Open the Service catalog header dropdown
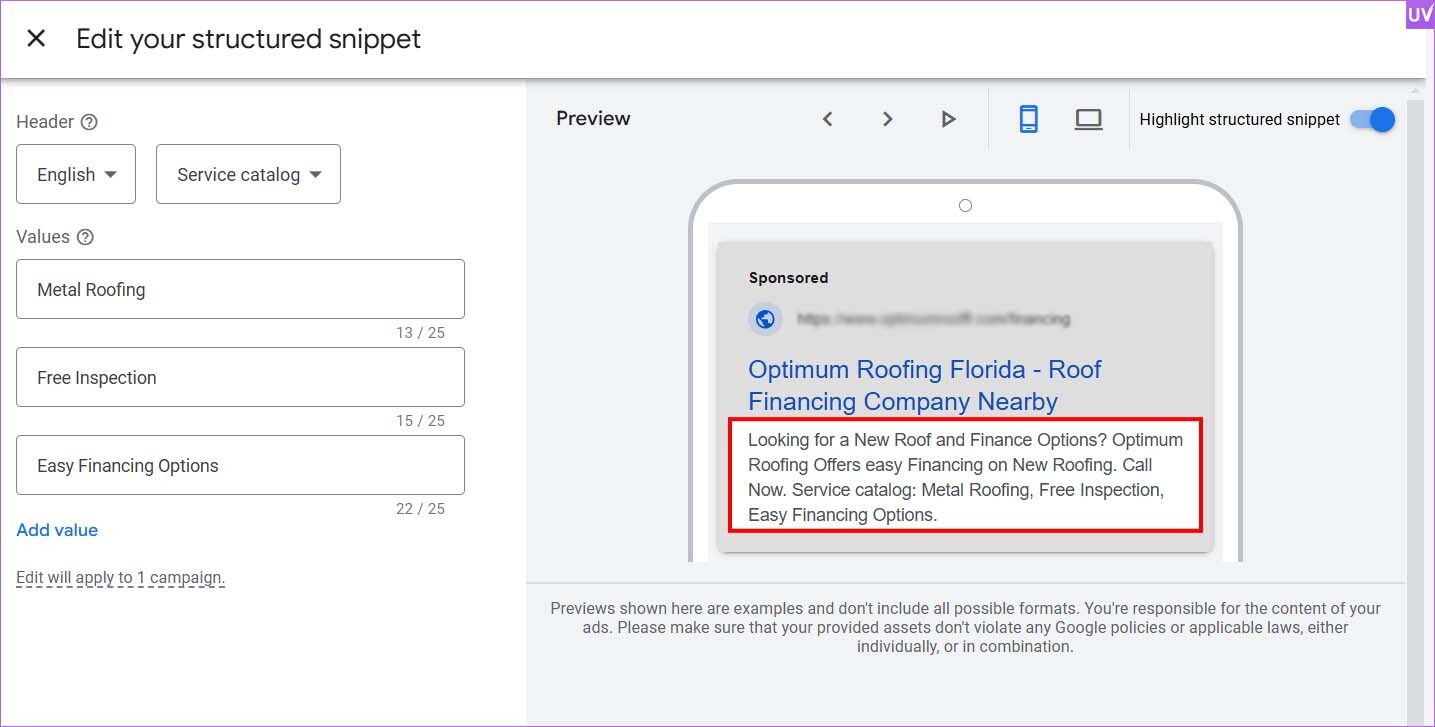 248,174
